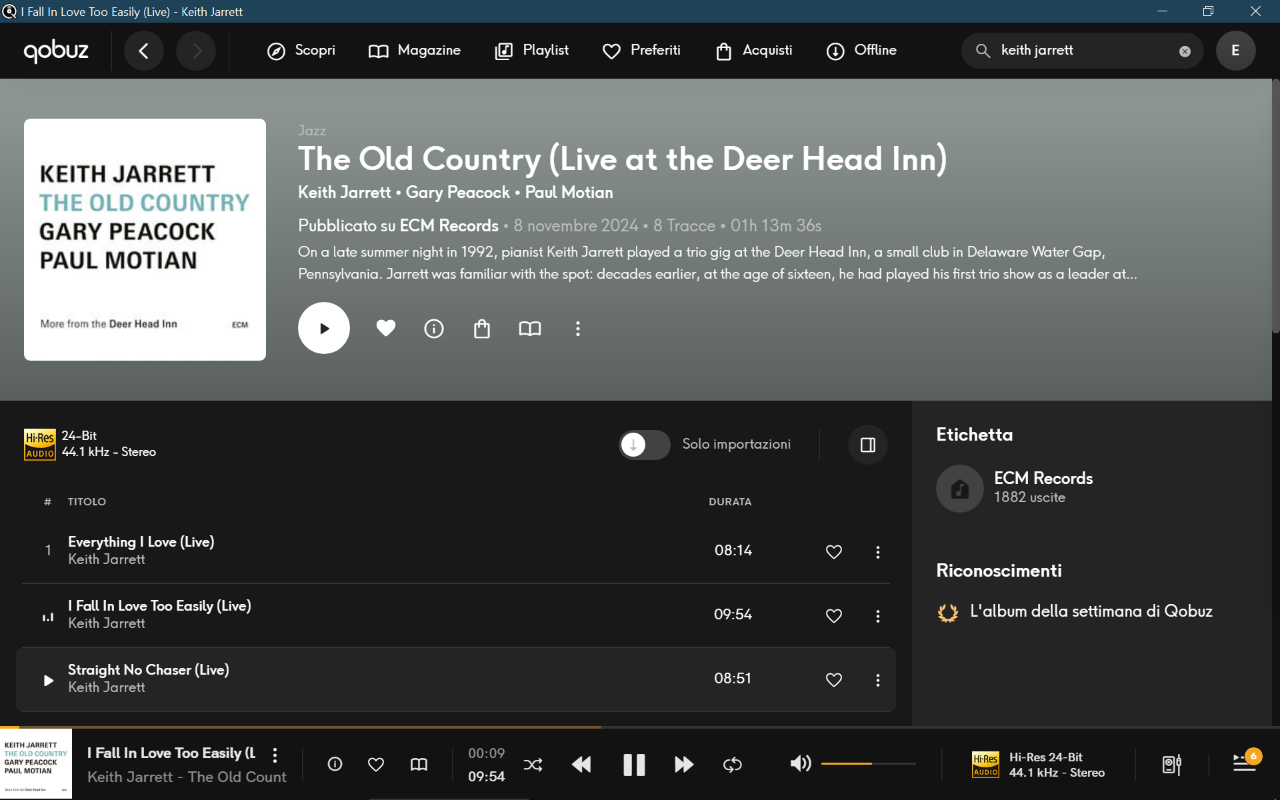Viewport: 1280px width, 800px height.
Task: Show album info via the info icon
Action: [434, 329]
